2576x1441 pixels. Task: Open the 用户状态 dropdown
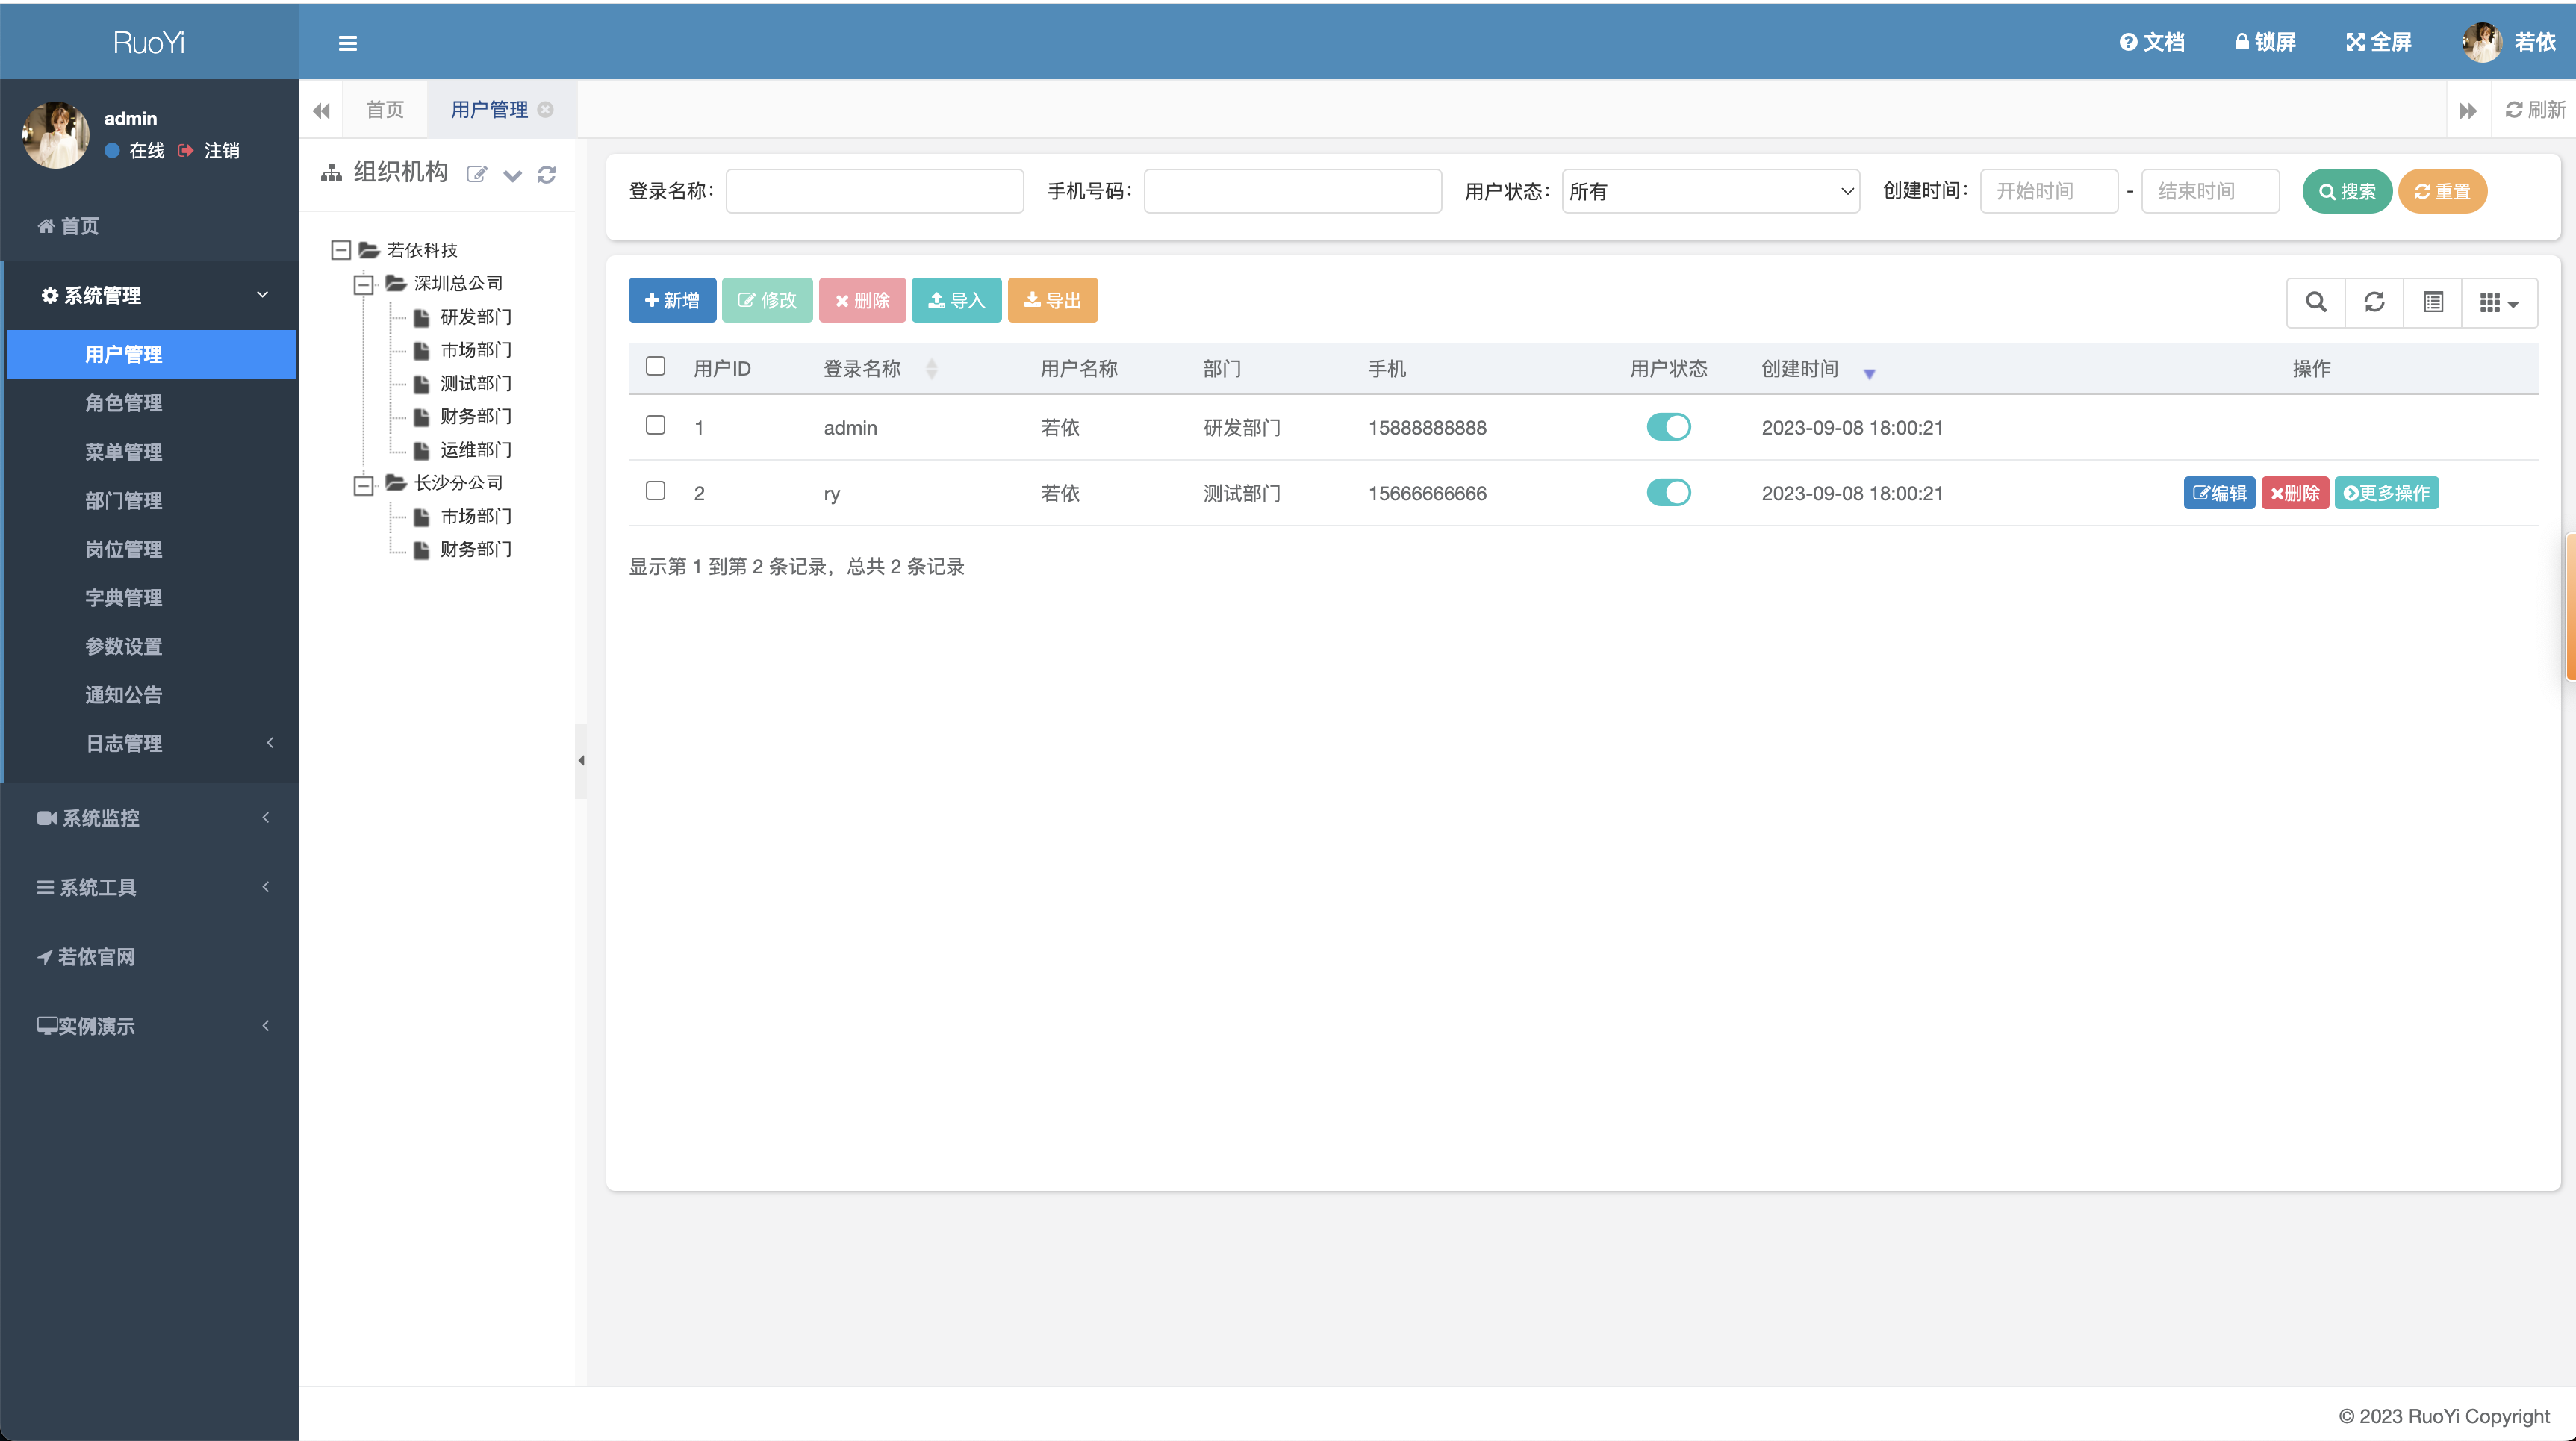tap(1710, 191)
